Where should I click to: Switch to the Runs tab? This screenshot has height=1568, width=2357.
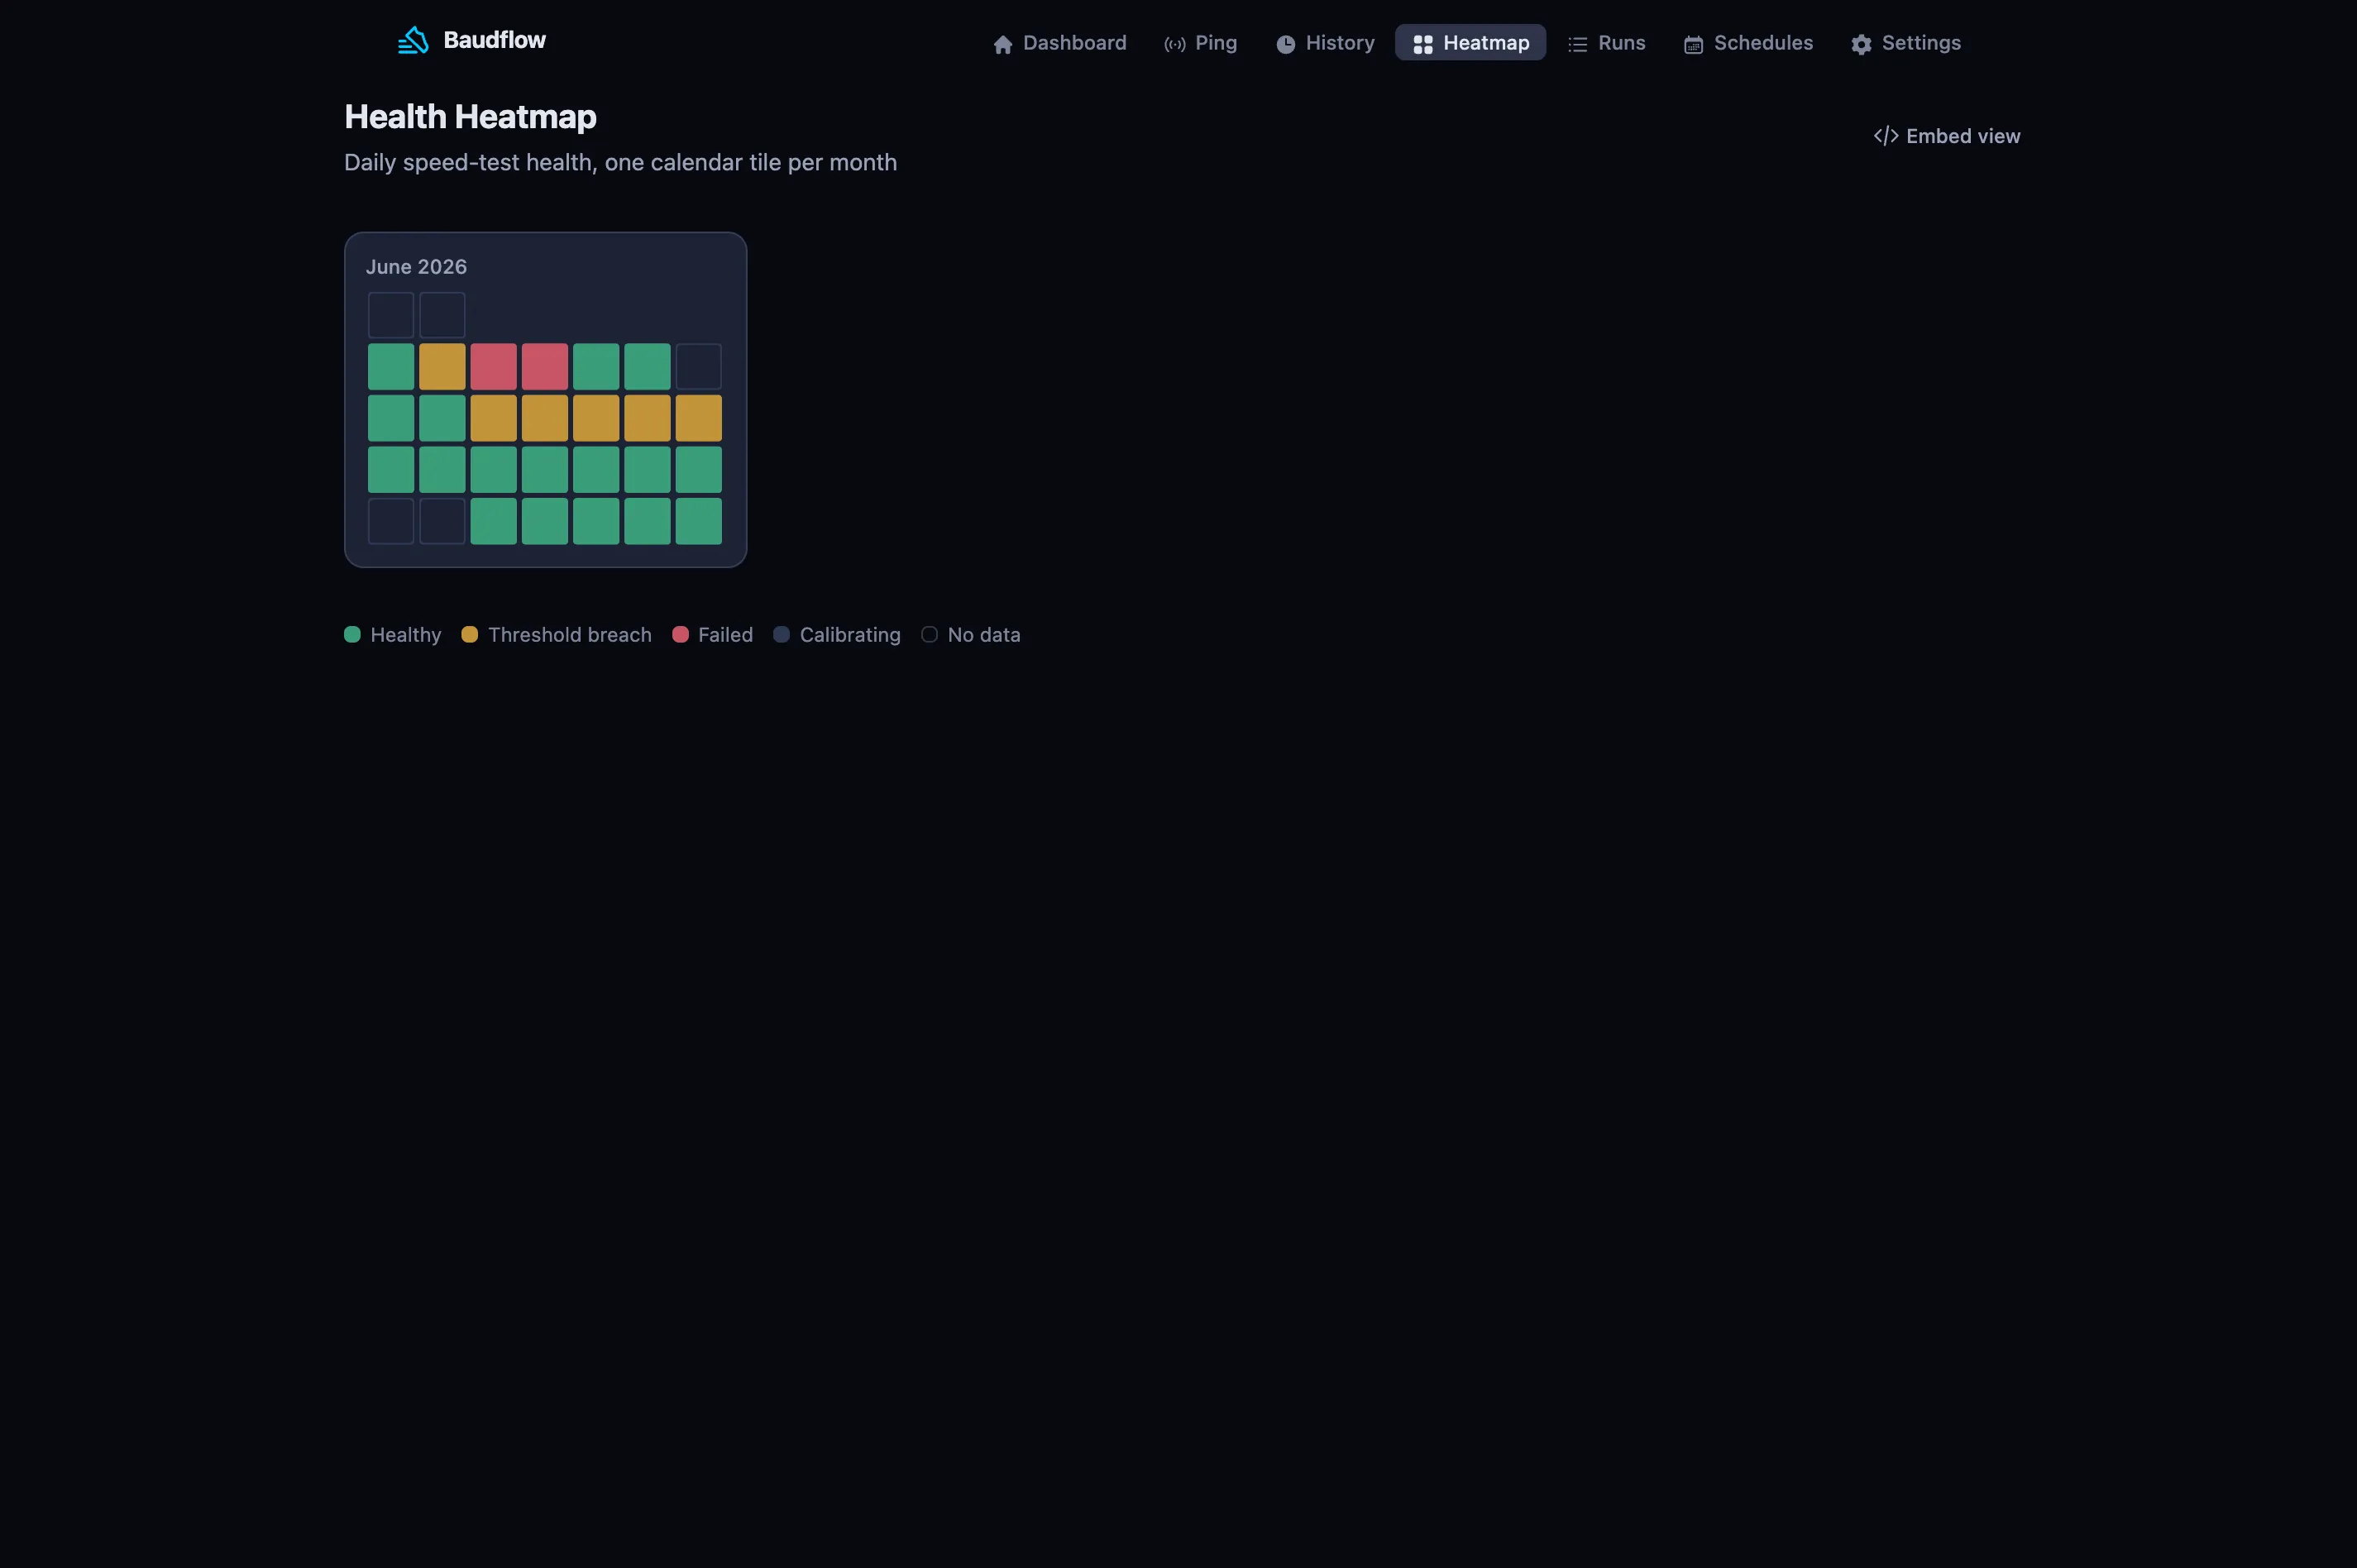tap(1606, 43)
